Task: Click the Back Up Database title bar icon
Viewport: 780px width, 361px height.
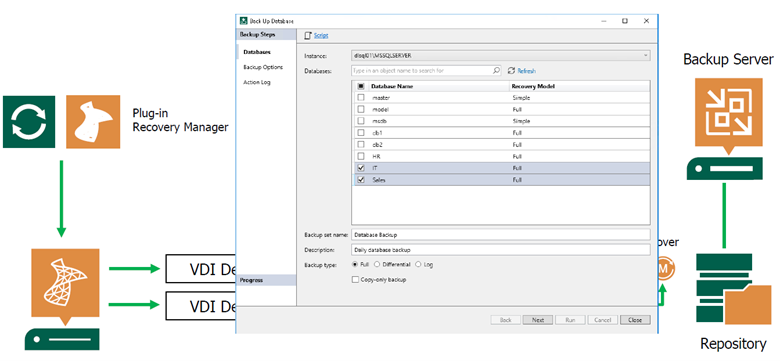Action: 244,21
